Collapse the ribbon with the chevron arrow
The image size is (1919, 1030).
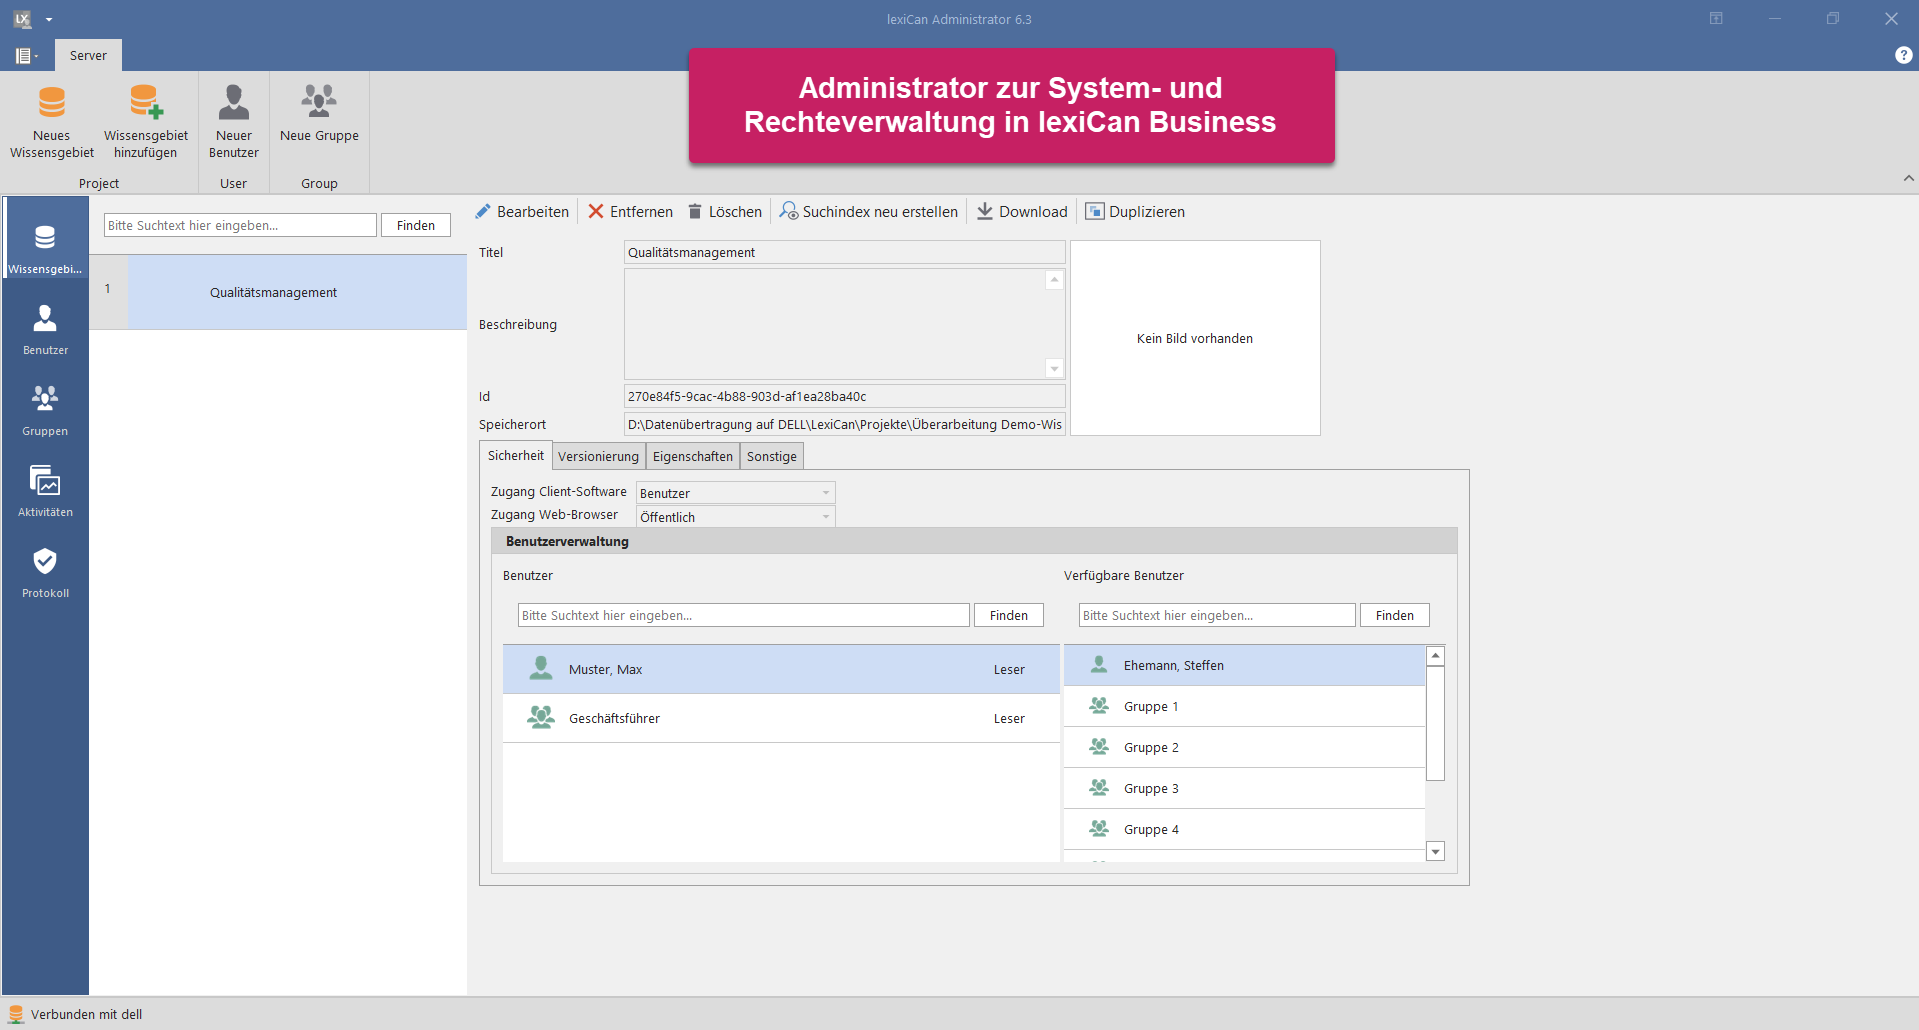pyautogui.click(x=1908, y=178)
